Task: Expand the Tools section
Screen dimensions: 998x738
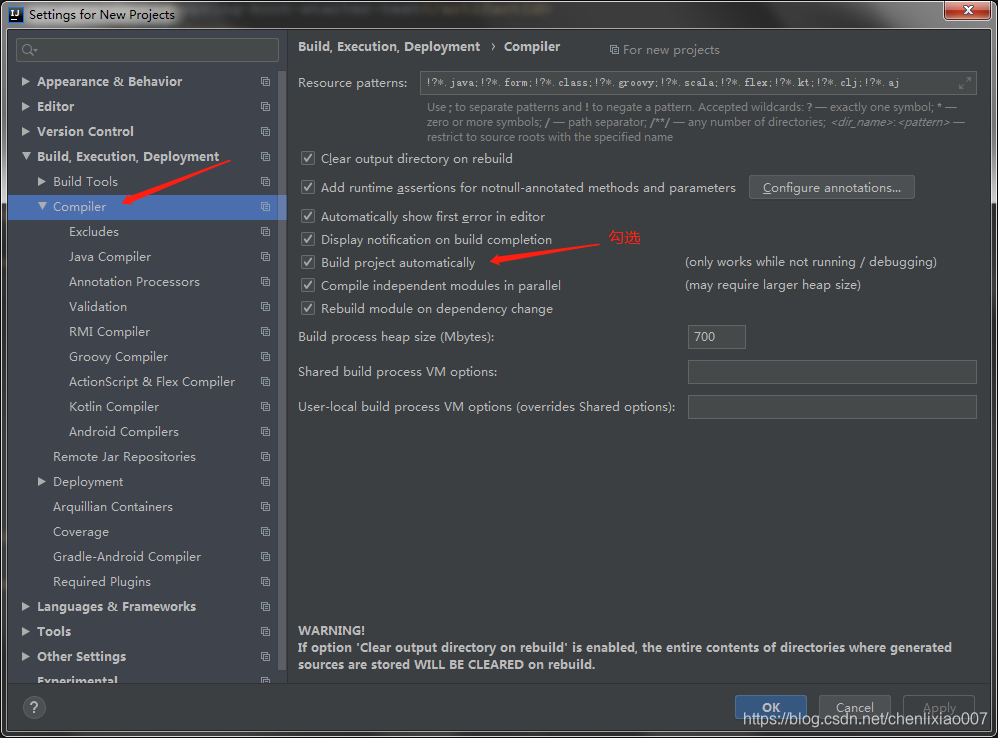Action: click(25, 632)
